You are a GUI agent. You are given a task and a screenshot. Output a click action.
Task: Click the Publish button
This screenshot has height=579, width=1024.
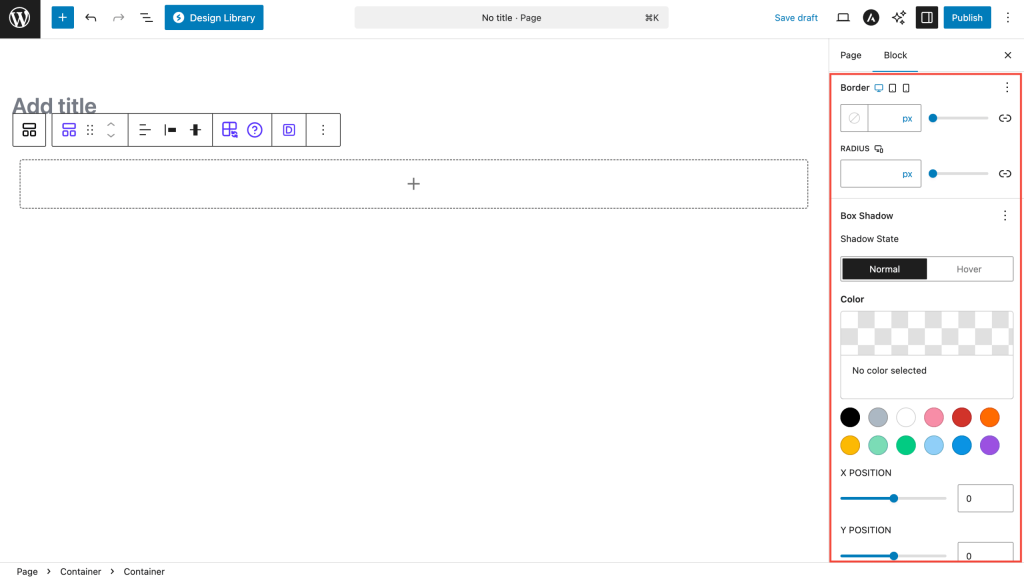[967, 18]
